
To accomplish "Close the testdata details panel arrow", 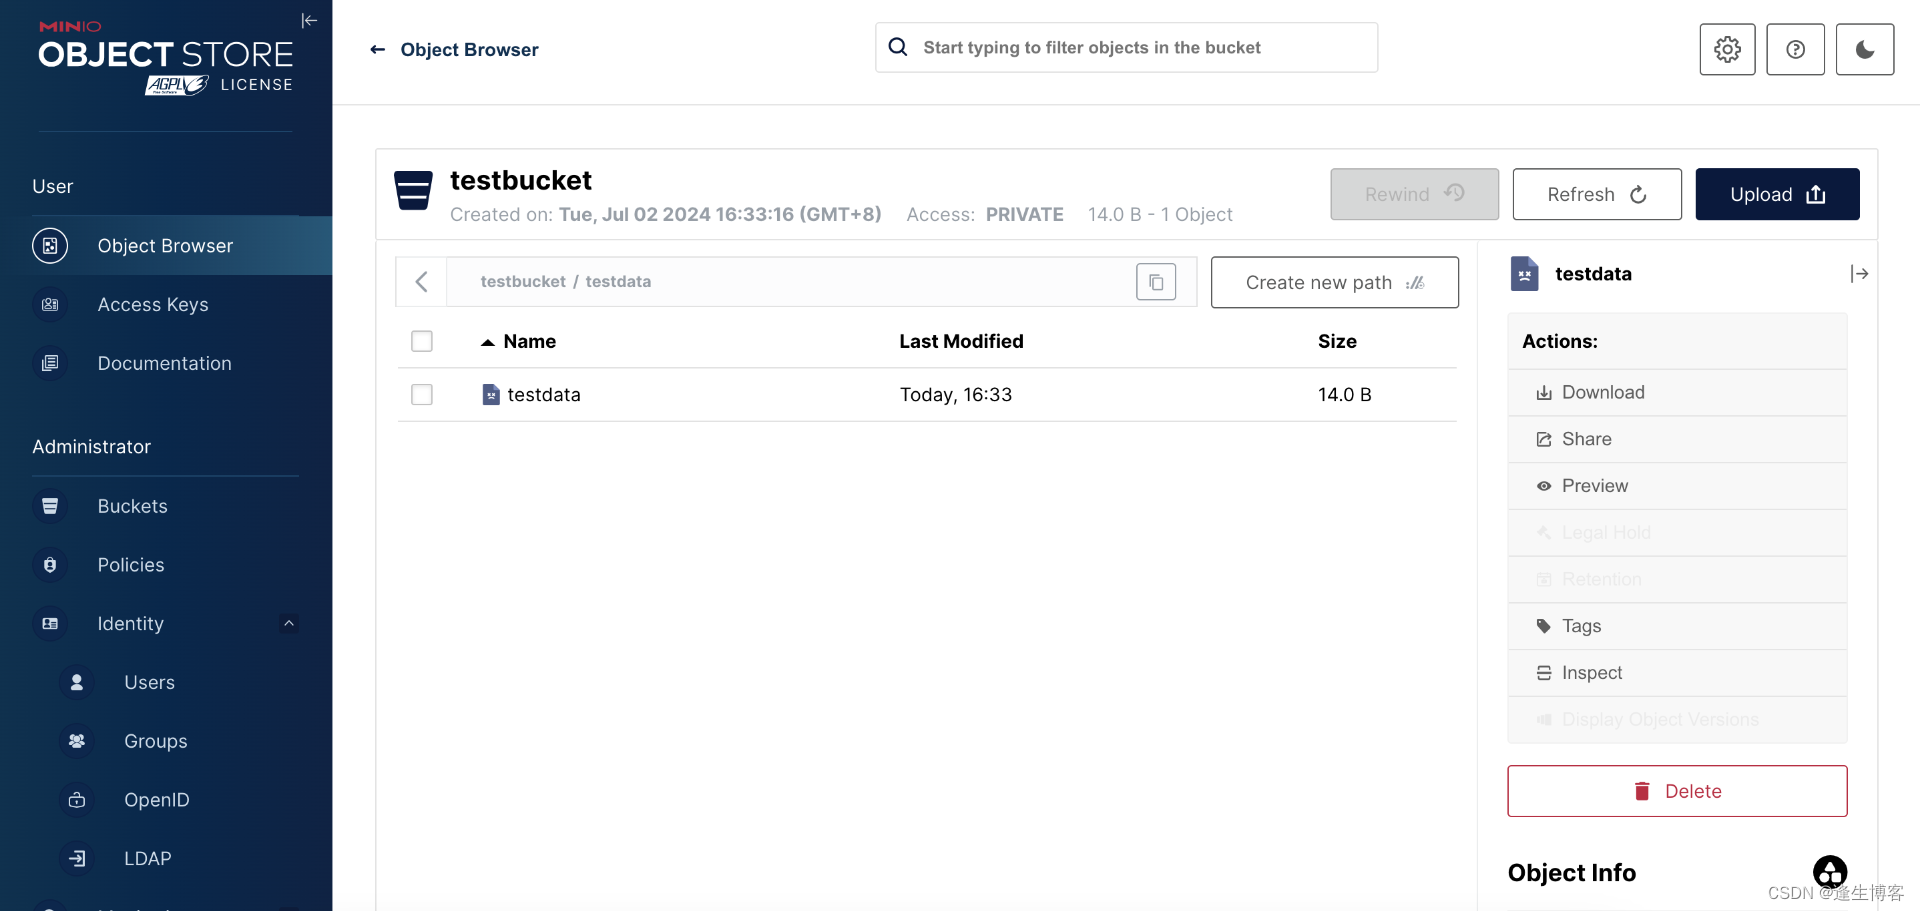I will click(1859, 274).
